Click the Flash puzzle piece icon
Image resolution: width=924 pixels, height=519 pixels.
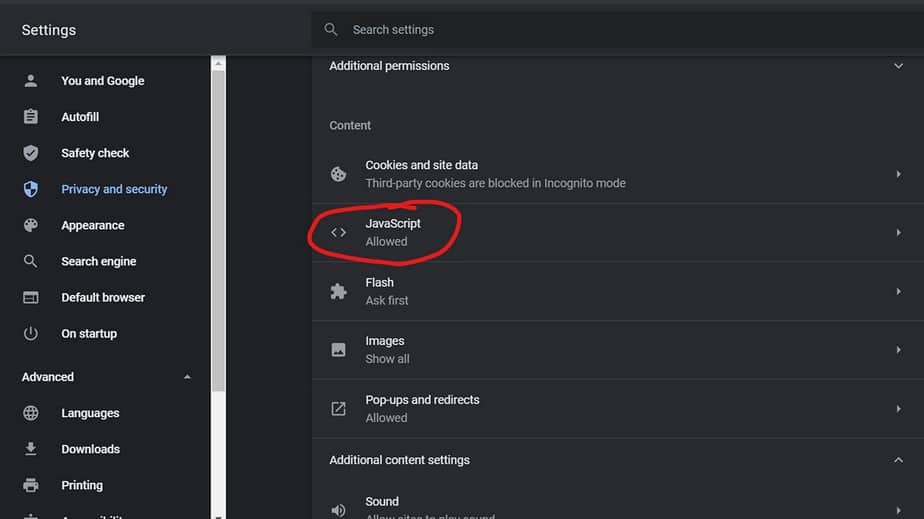pyautogui.click(x=339, y=291)
